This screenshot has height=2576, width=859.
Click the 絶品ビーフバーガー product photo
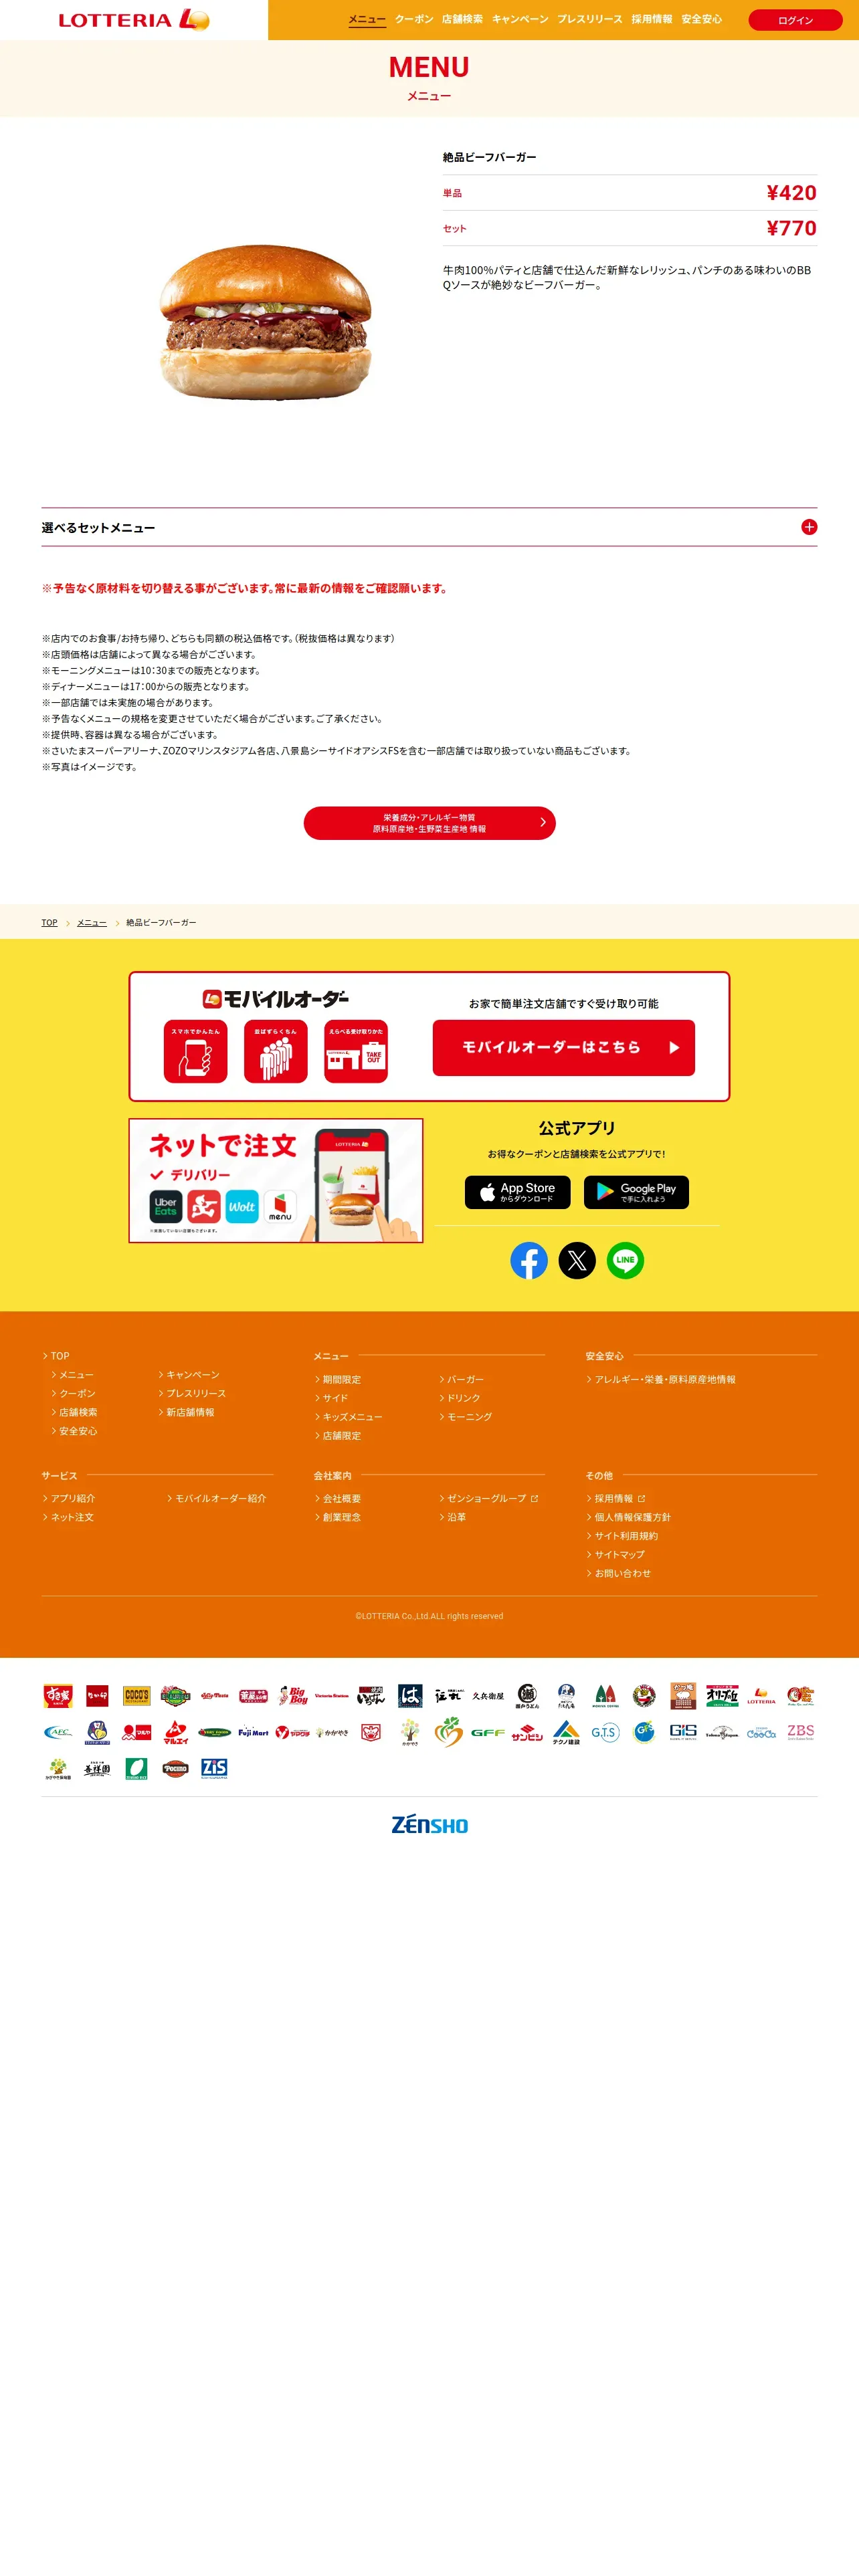[x=265, y=322]
